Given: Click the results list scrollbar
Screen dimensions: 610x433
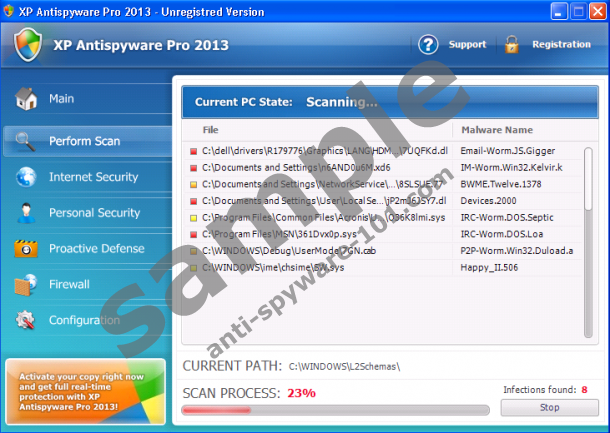Looking at the screenshot, I should click(589, 200).
